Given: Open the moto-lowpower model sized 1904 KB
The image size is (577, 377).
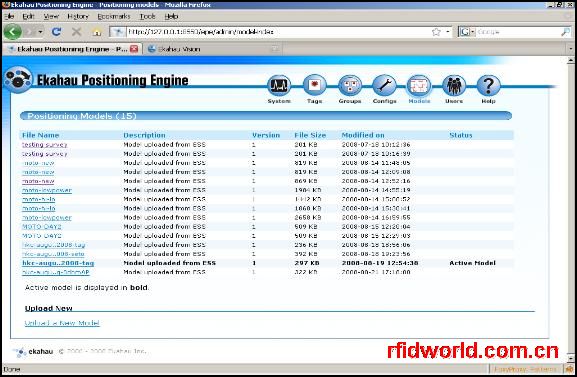Looking at the screenshot, I should [47, 190].
